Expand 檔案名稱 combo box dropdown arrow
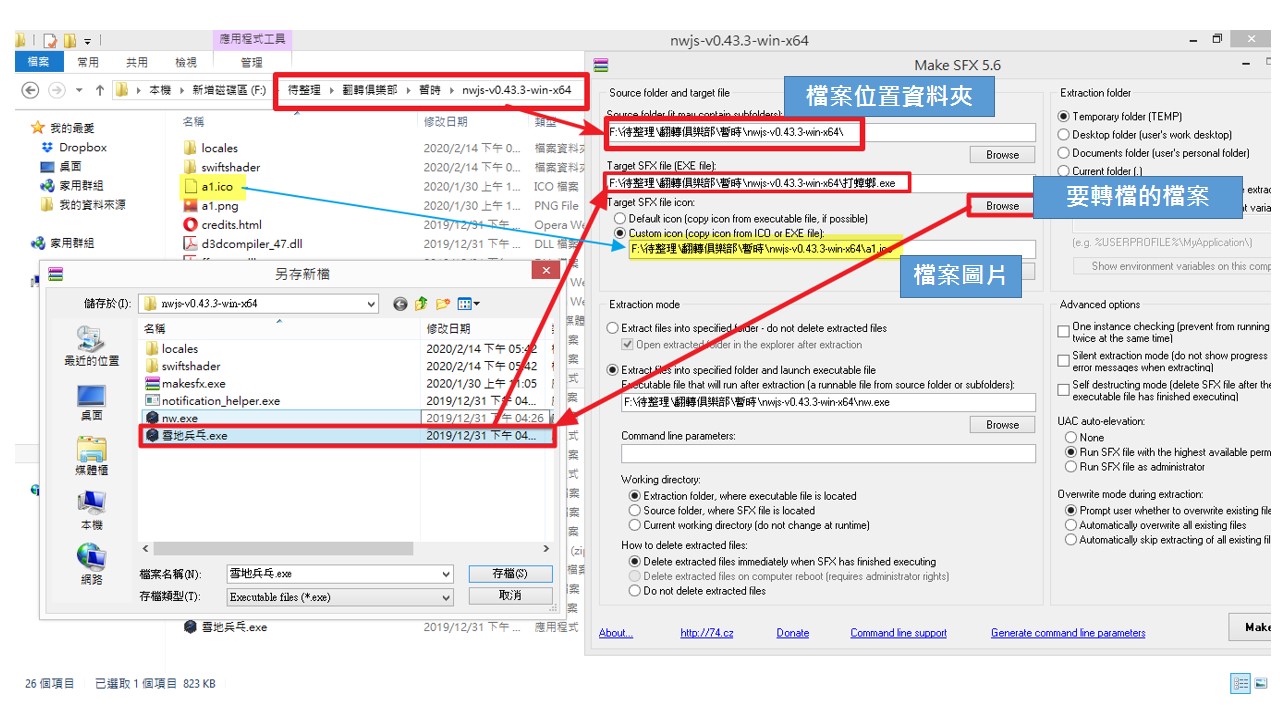The image size is (1280, 720). click(446, 574)
